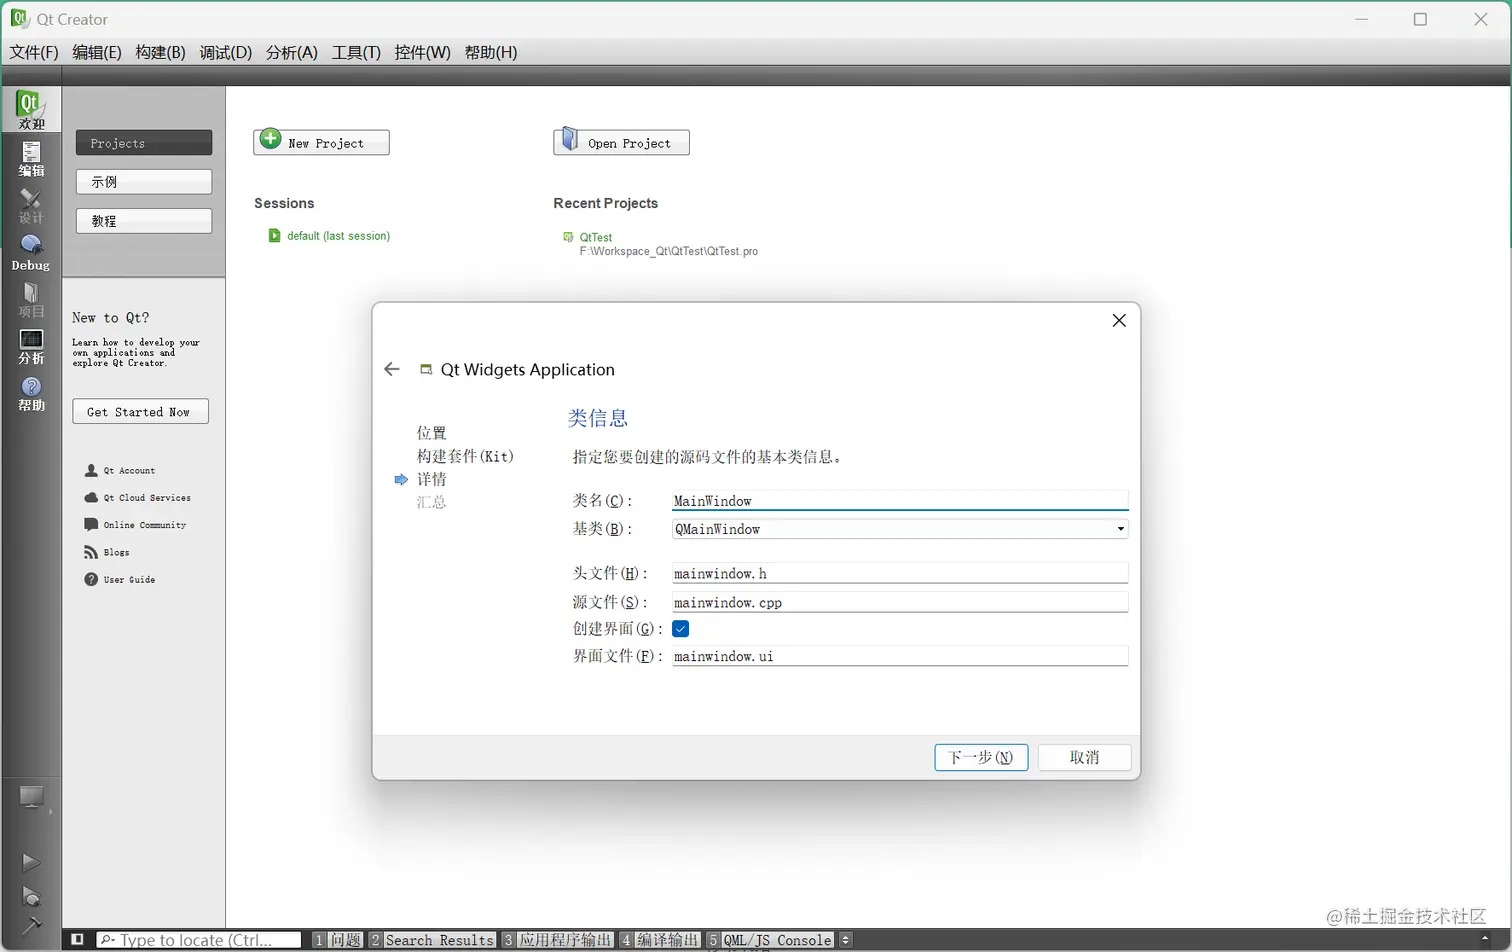Select the 位置 wizard step

(x=432, y=433)
